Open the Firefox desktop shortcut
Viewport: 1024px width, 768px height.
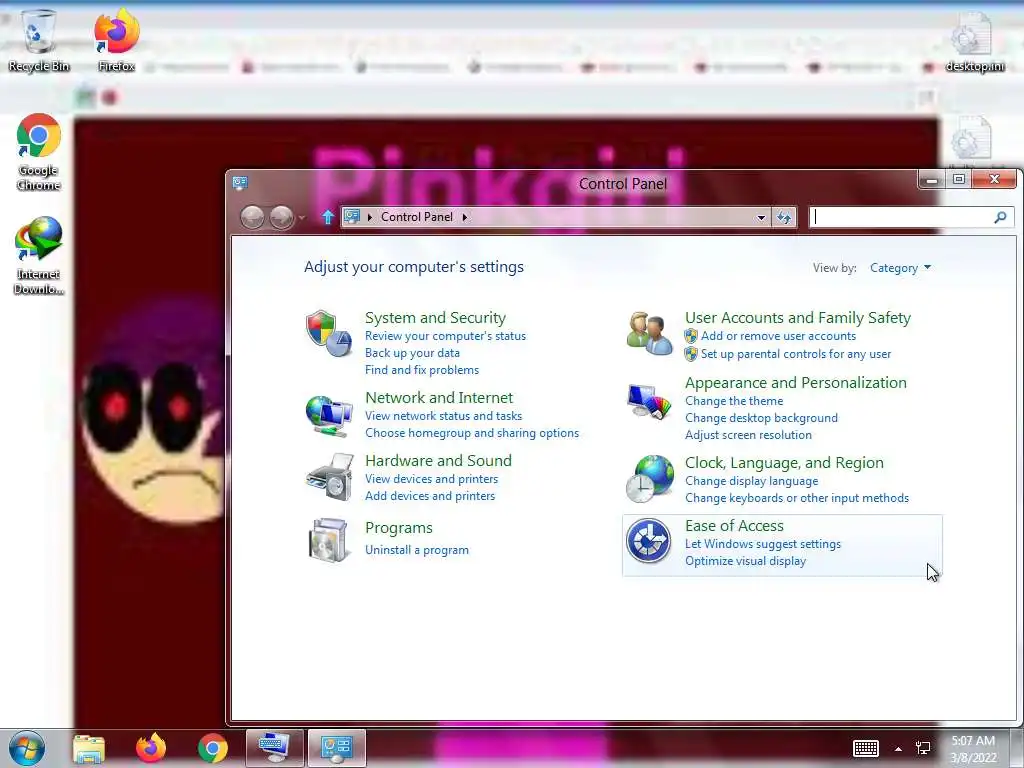[x=117, y=40]
